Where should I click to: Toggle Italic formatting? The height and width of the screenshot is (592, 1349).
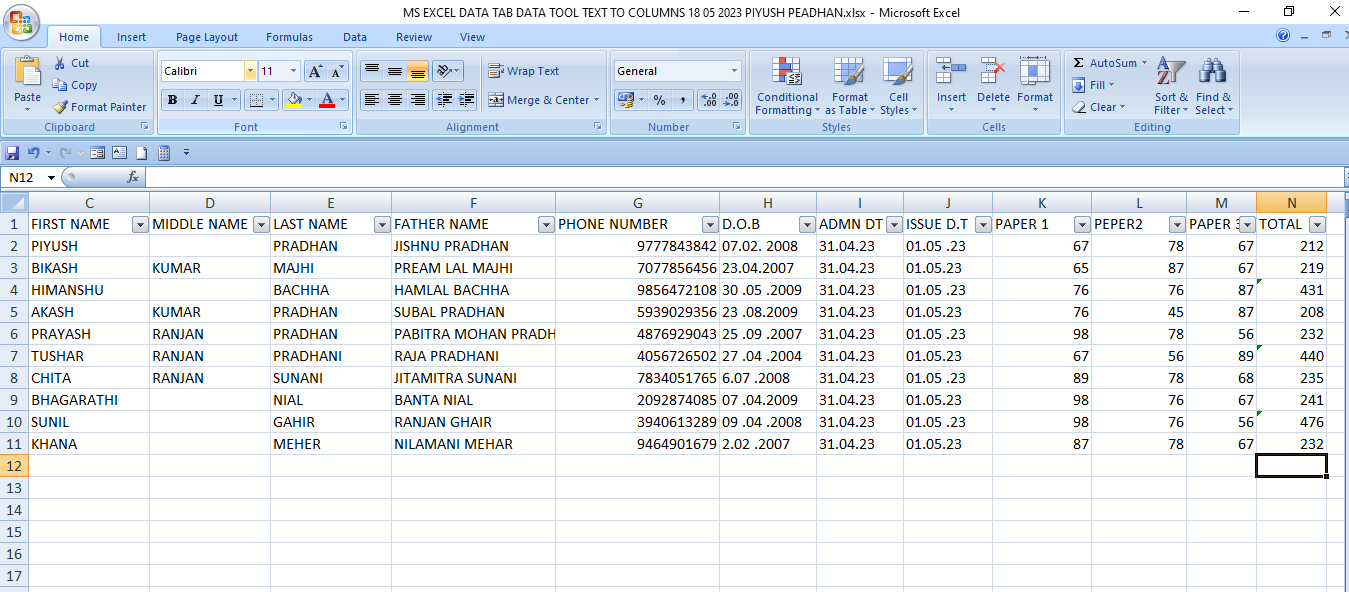(195, 100)
